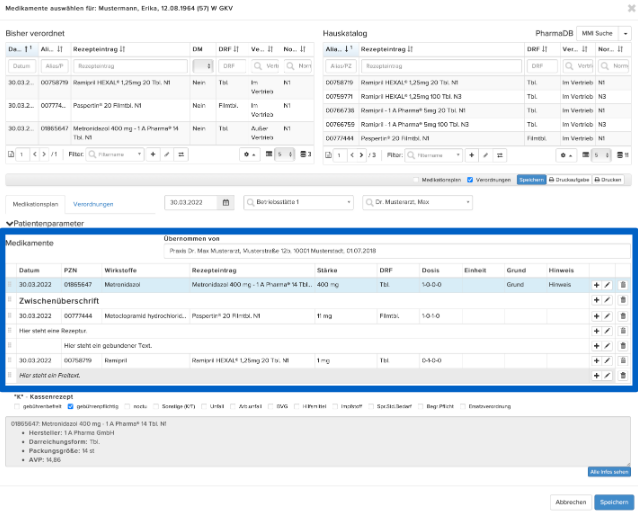The width and height of the screenshot is (638, 512).
Task: Edit the Ramipril medication row with the pencil icon
Action: 607,361
